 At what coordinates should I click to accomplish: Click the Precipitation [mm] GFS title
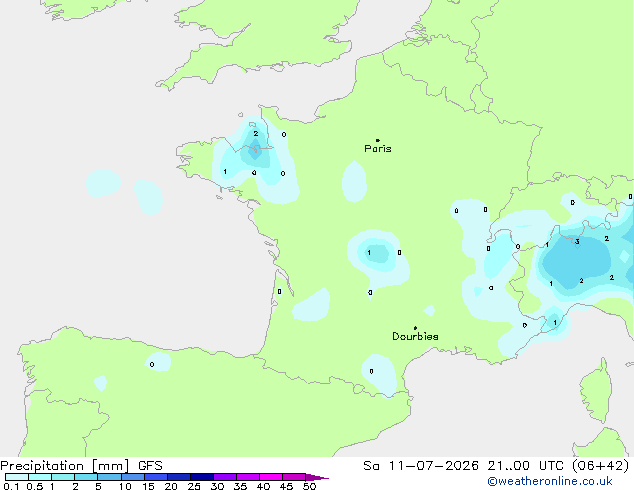click(81, 466)
